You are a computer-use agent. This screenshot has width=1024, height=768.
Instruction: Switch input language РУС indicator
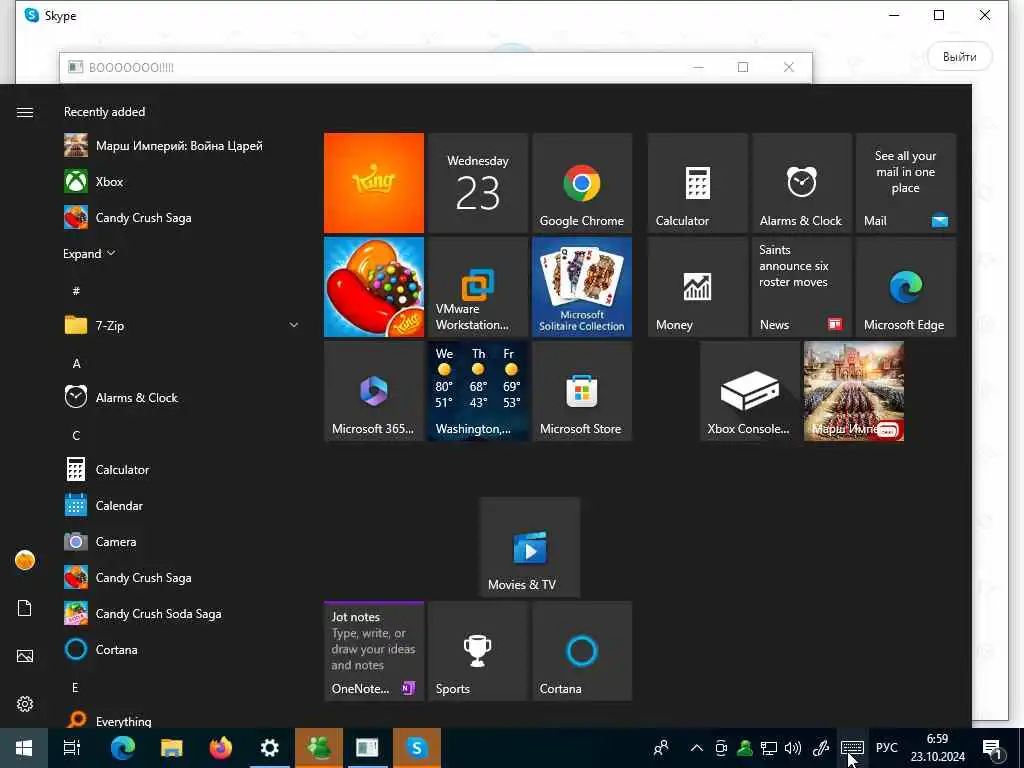(x=887, y=748)
